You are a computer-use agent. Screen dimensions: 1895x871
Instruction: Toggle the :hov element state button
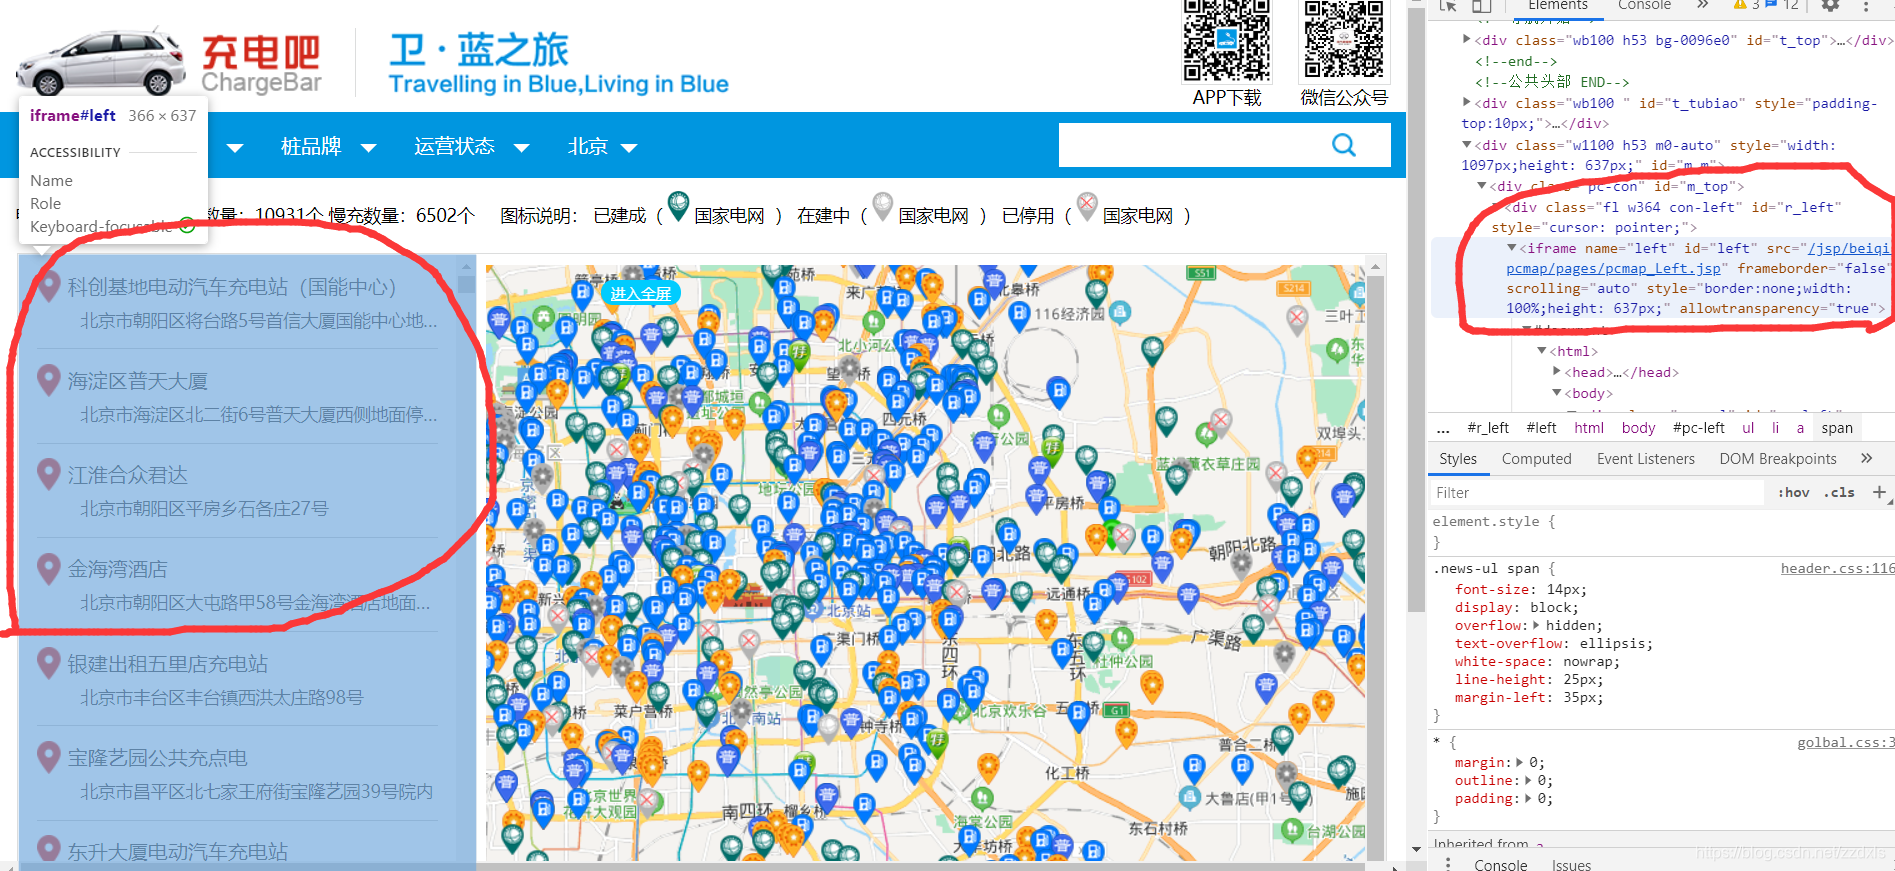[x=1793, y=492]
